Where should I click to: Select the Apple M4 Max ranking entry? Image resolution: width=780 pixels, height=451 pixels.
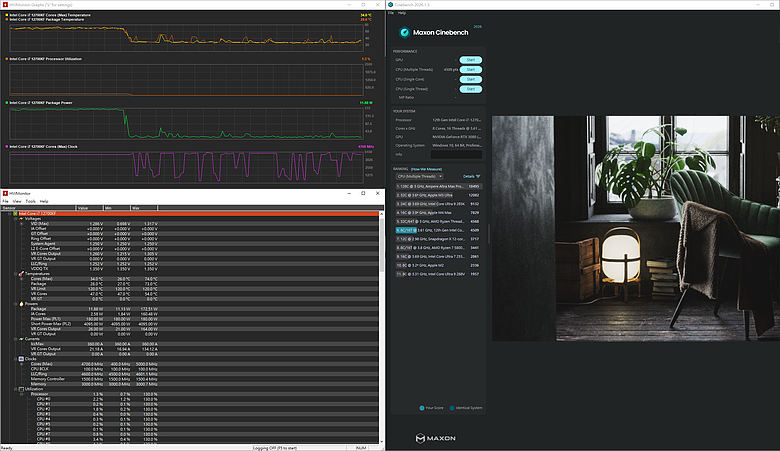tap(438, 213)
